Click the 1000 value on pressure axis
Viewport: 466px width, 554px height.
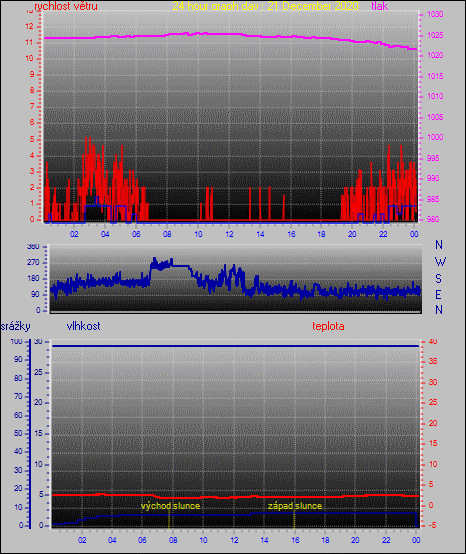point(435,137)
